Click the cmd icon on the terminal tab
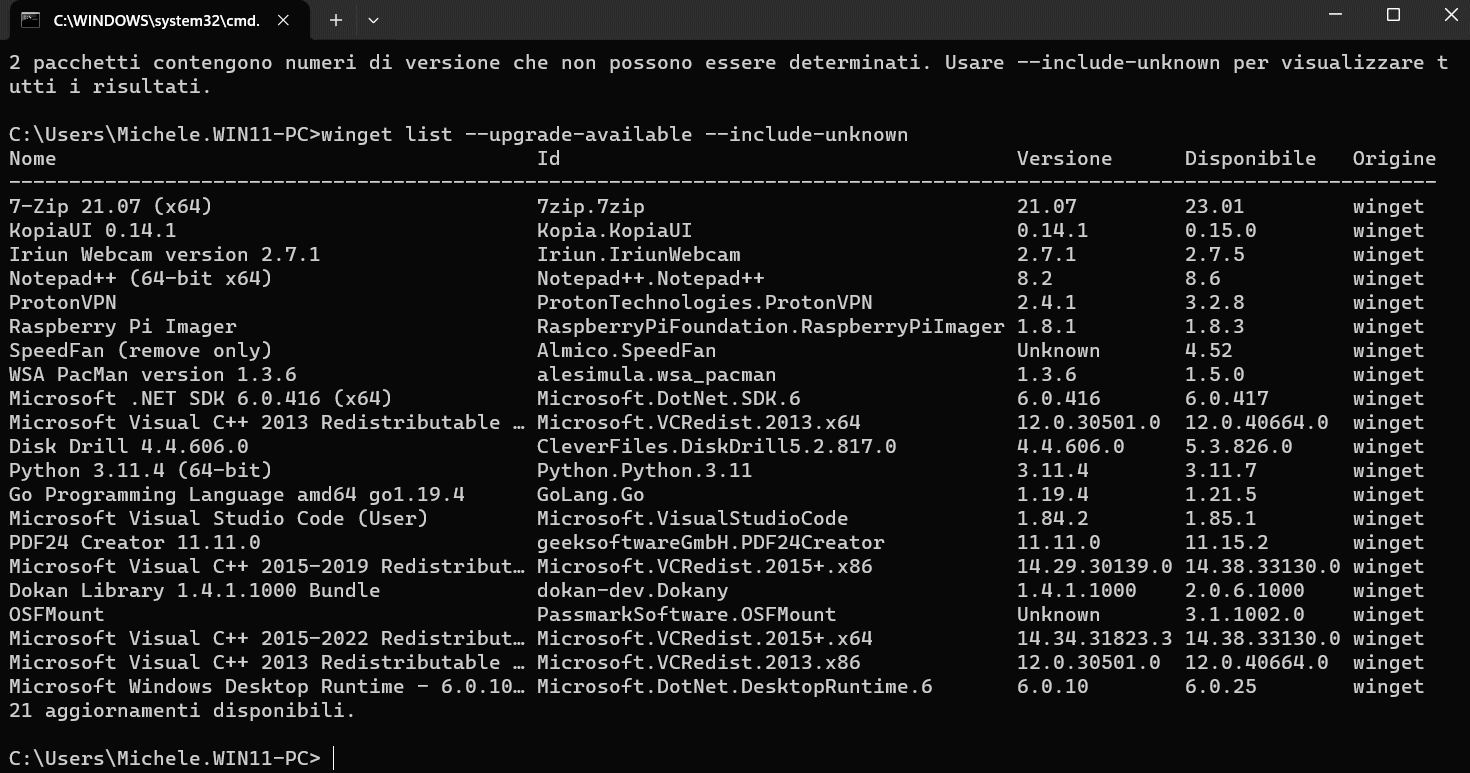The height and width of the screenshot is (773, 1470). (x=31, y=19)
